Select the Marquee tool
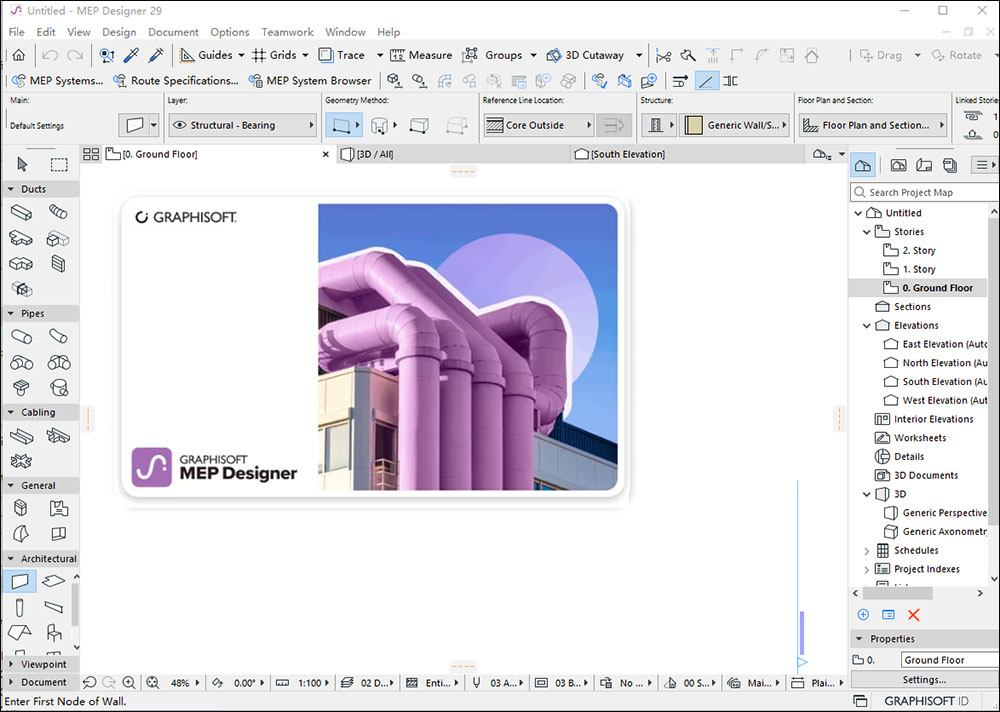Image resolution: width=1000 pixels, height=712 pixels. [x=59, y=165]
